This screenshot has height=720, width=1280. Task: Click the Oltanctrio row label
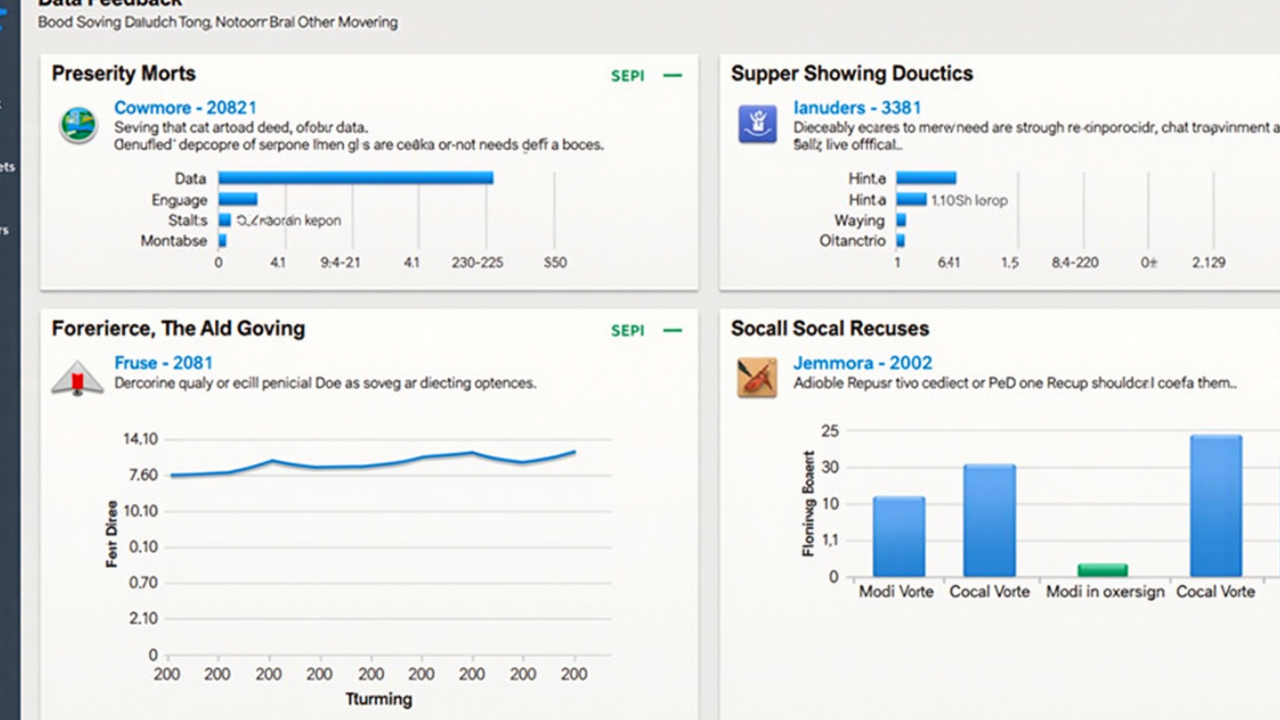[852, 241]
